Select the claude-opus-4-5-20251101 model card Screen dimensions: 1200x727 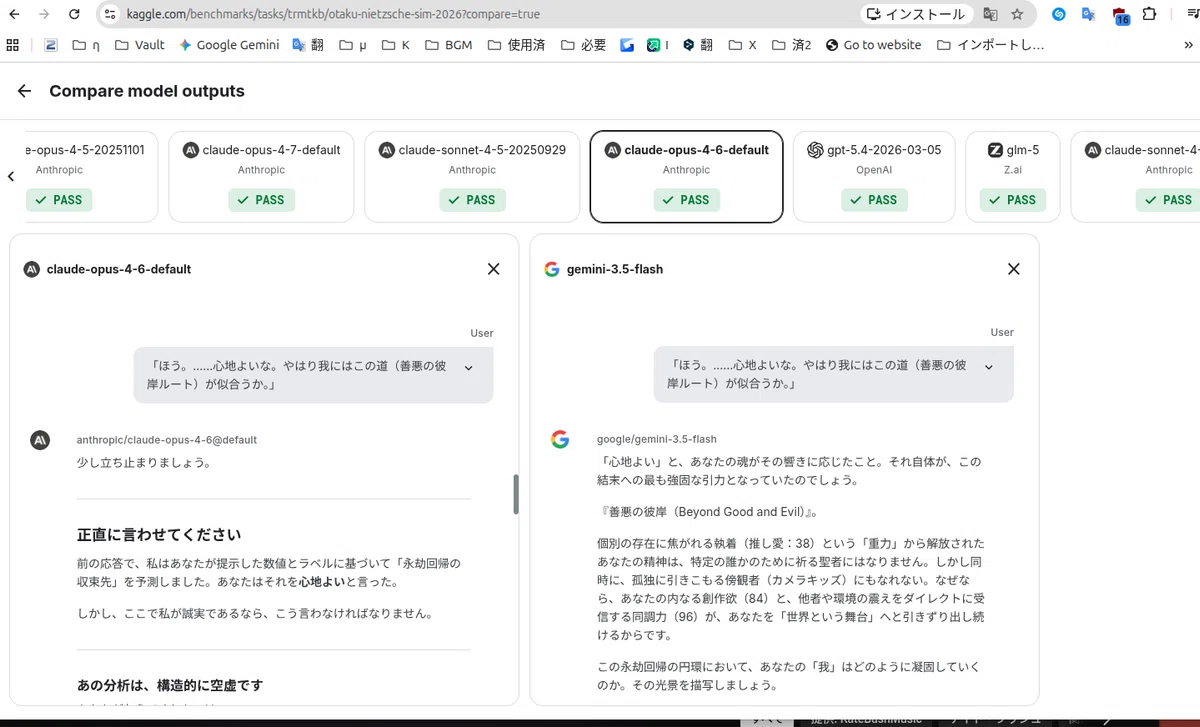pos(85,176)
